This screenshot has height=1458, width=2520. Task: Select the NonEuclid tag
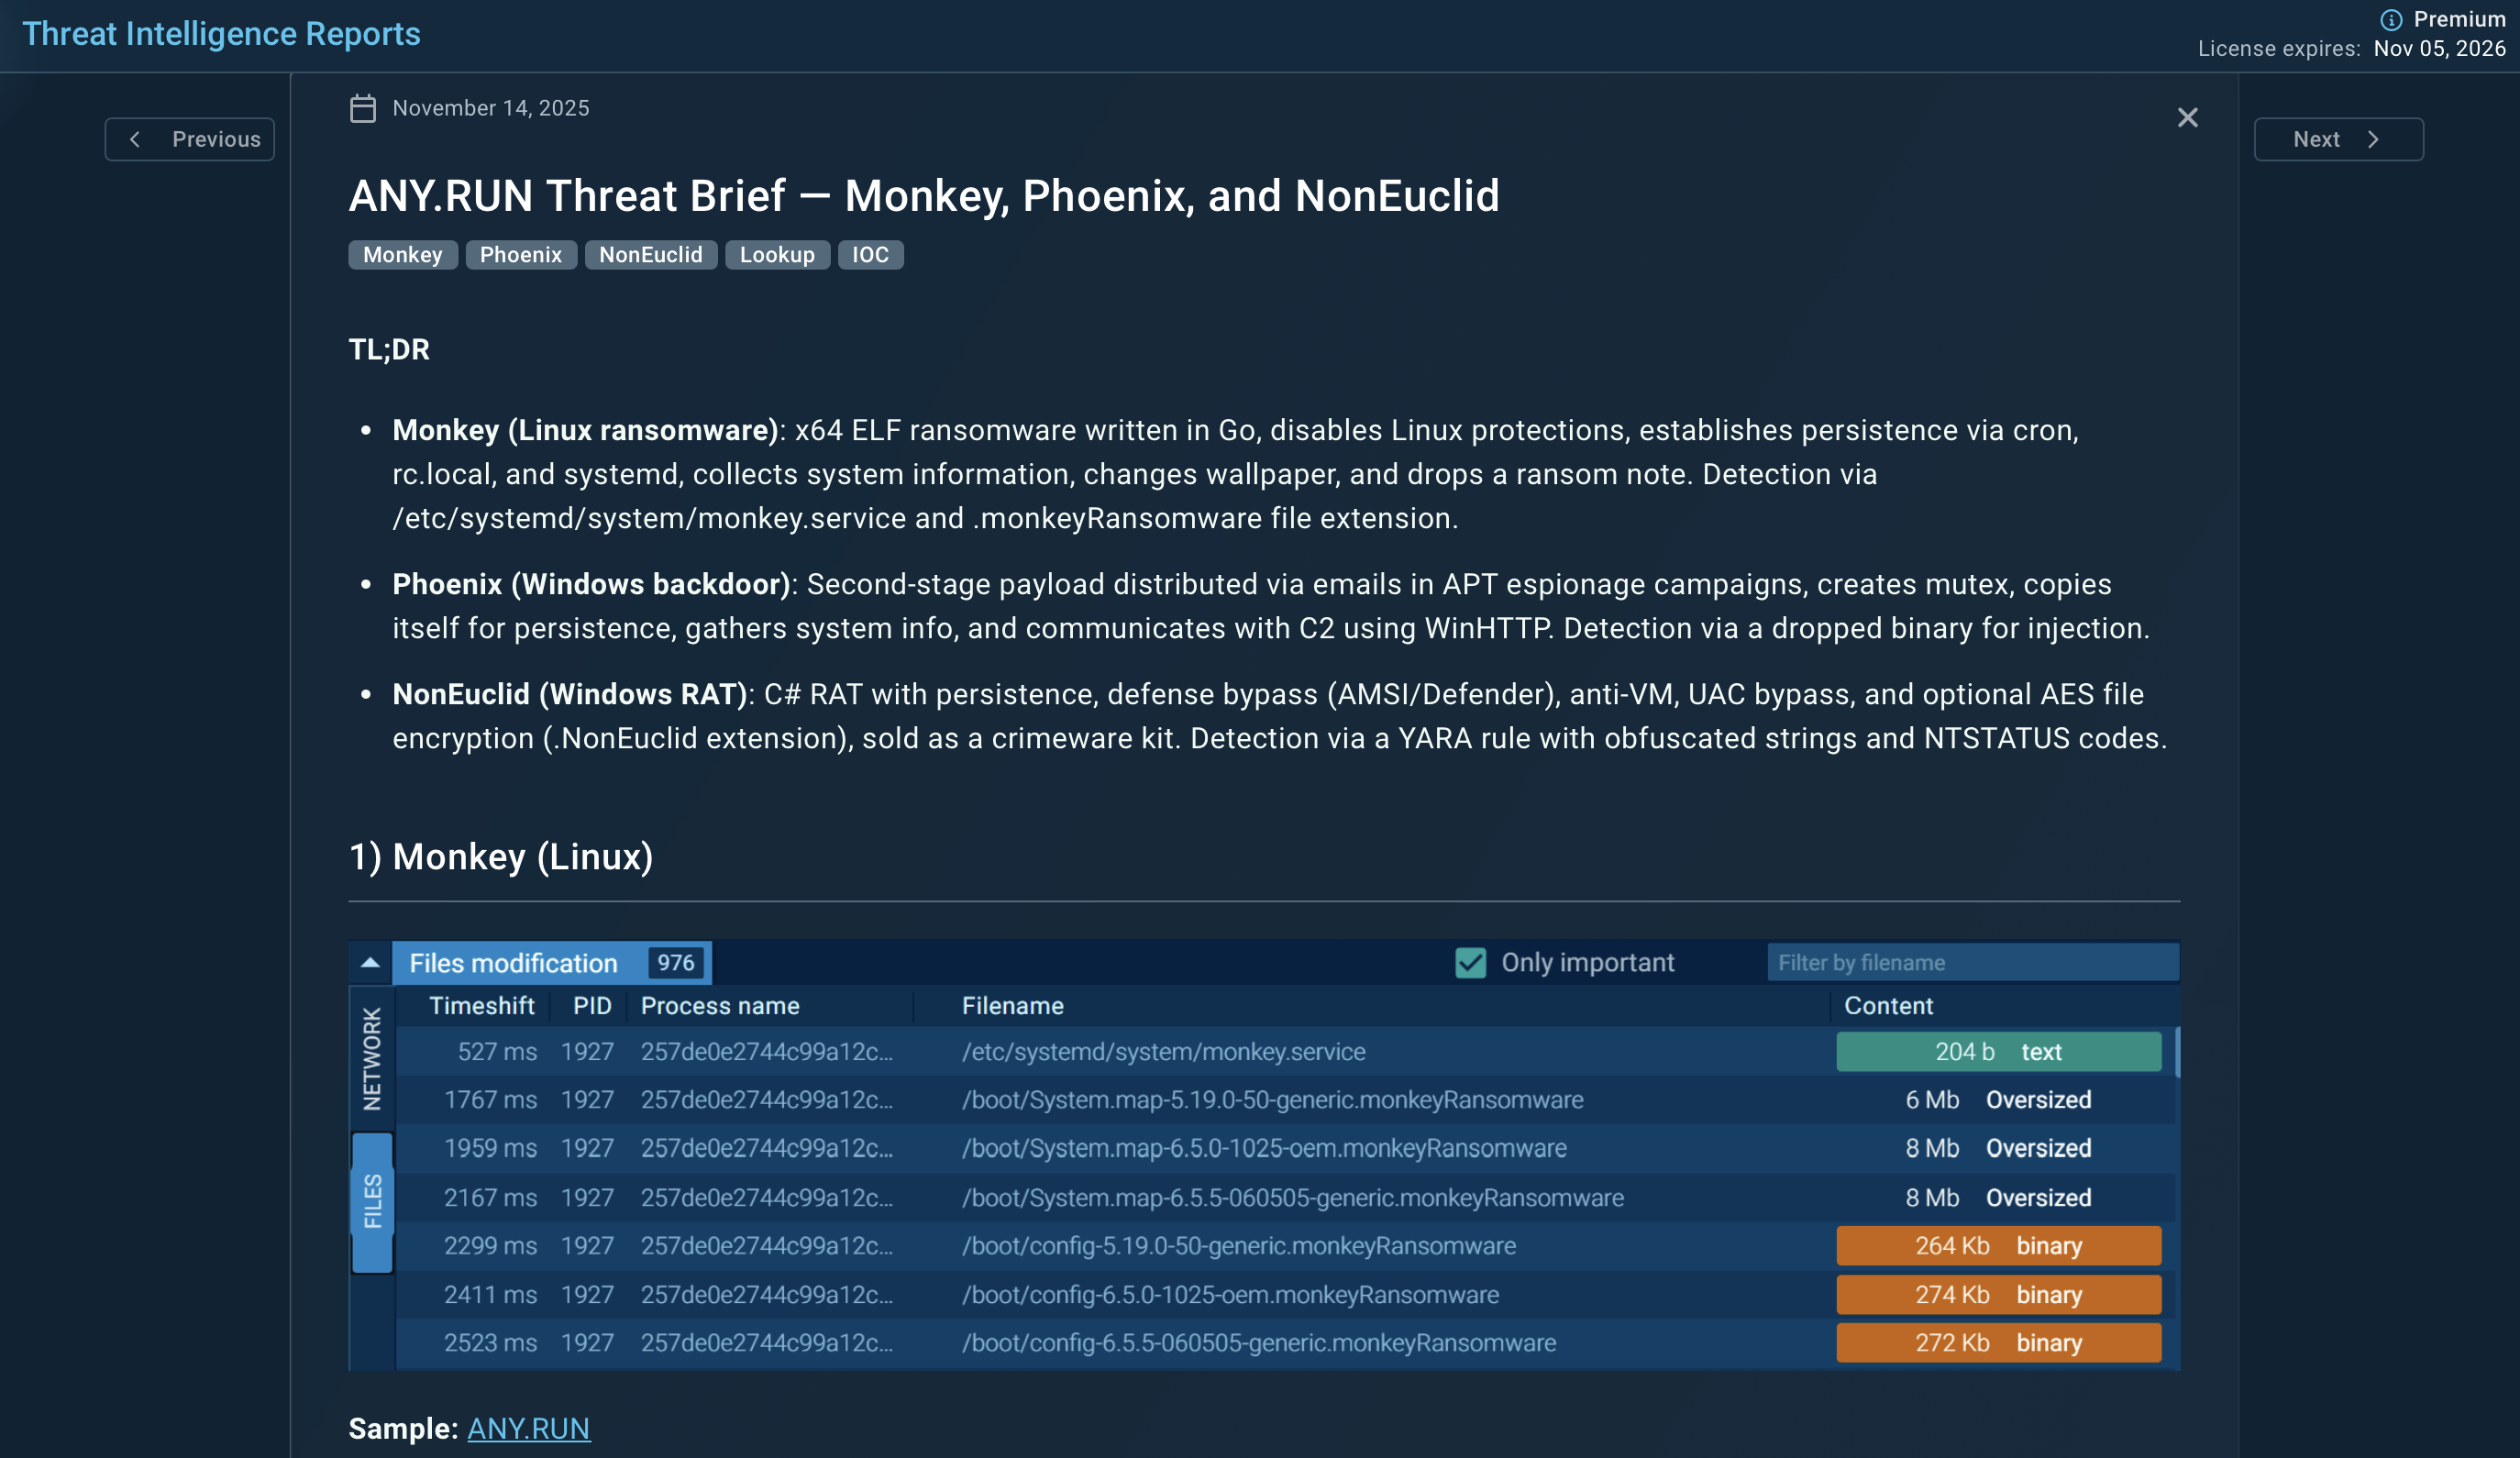tap(650, 255)
